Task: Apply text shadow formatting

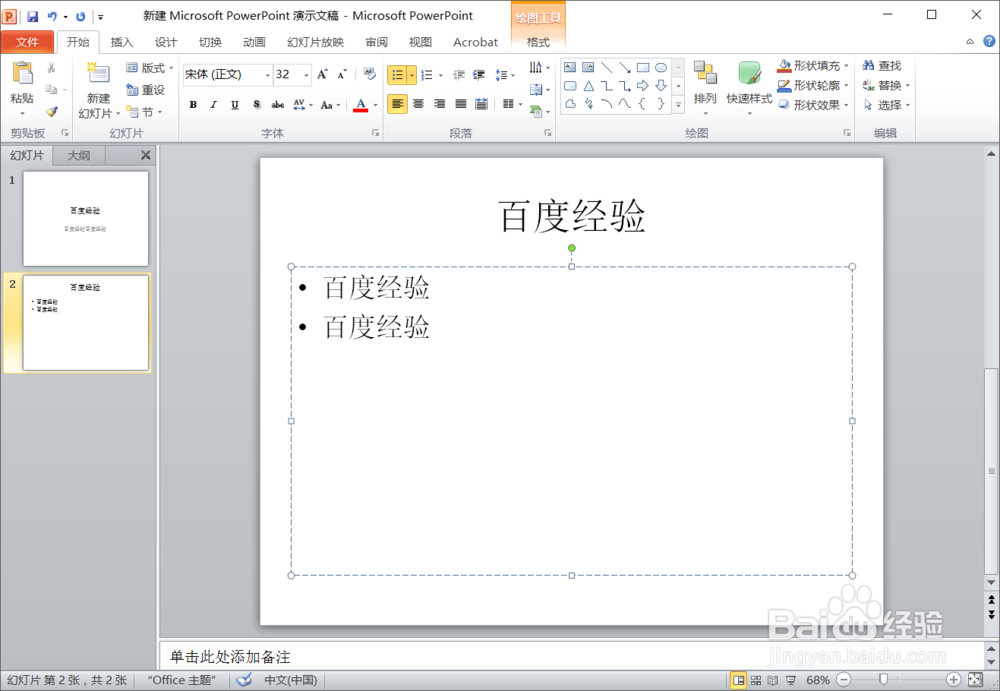Action: coord(256,105)
